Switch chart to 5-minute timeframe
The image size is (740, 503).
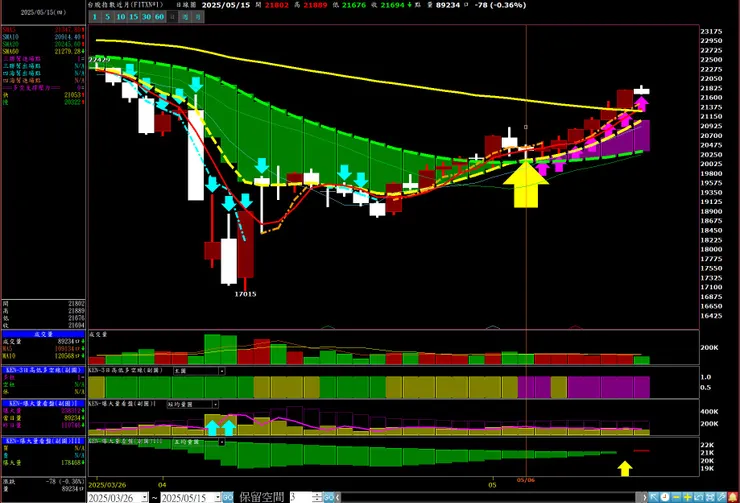[x=108, y=17]
